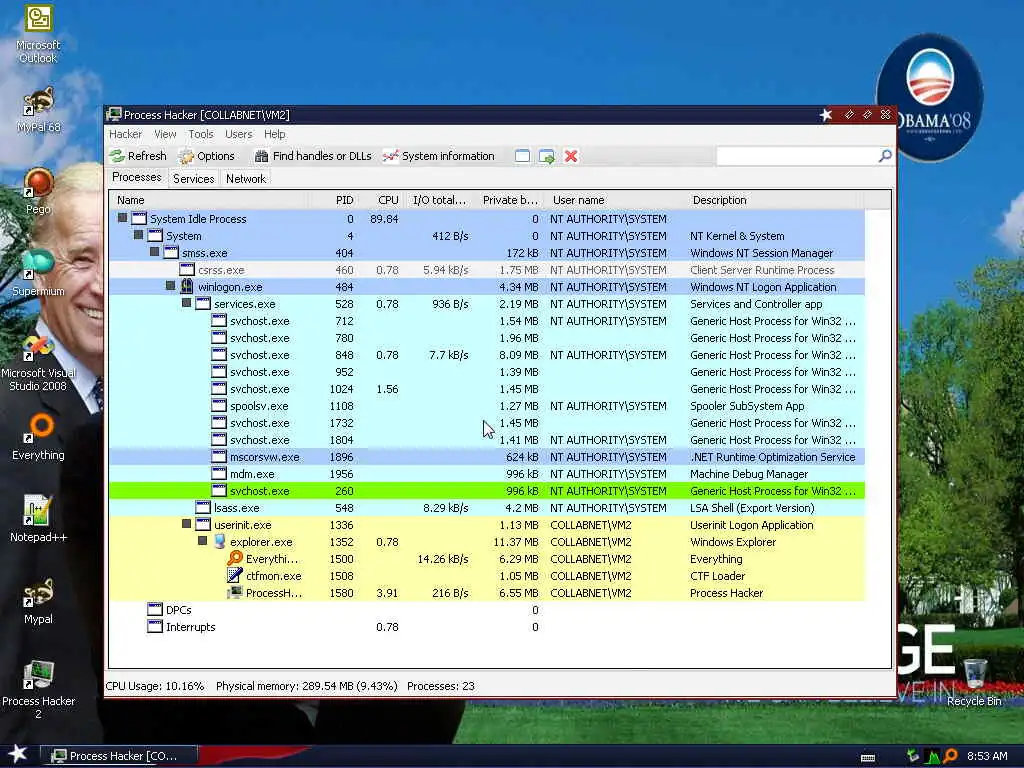Select the MyPal 68 desktop icon
This screenshot has width=1024, height=768.
point(38,110)
